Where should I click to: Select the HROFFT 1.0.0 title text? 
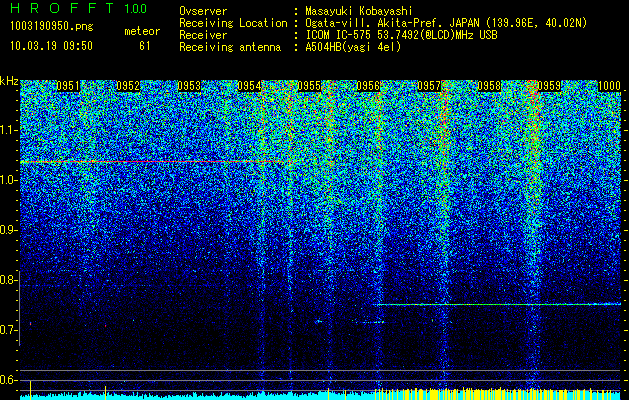coord(78,8)
